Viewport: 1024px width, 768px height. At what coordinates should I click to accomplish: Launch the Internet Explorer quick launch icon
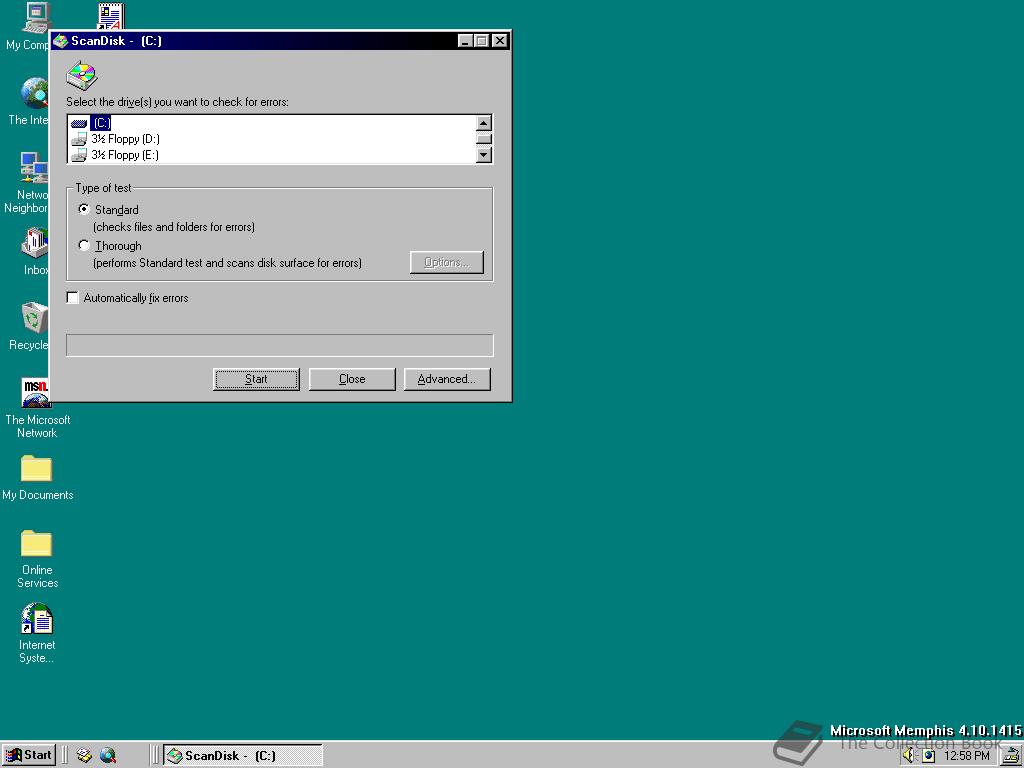click(108, 756)
